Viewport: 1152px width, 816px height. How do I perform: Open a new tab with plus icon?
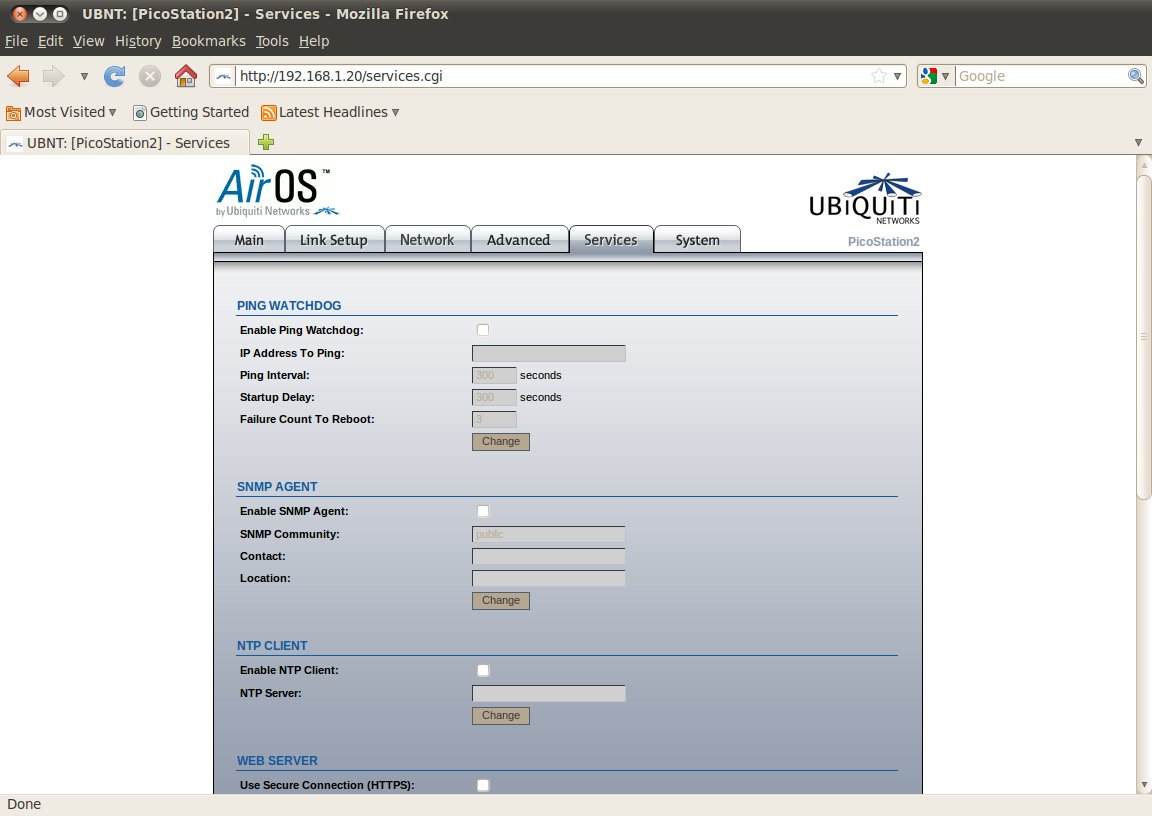click(266, 142)
